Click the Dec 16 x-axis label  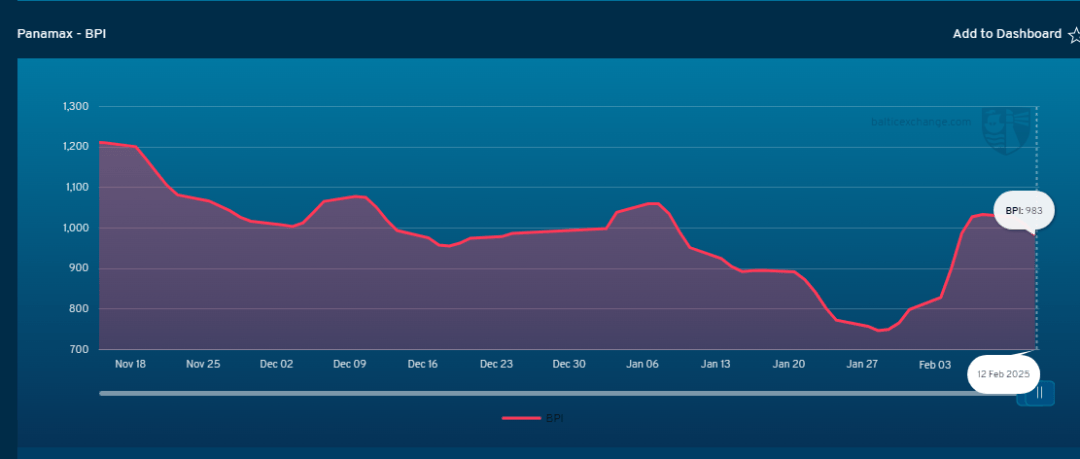click(x=423, y=365)
